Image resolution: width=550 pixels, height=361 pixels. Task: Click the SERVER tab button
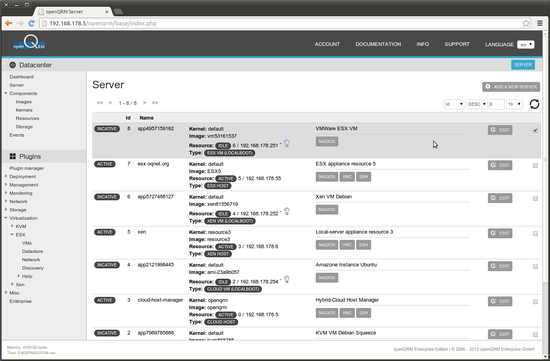coord(523,65)
